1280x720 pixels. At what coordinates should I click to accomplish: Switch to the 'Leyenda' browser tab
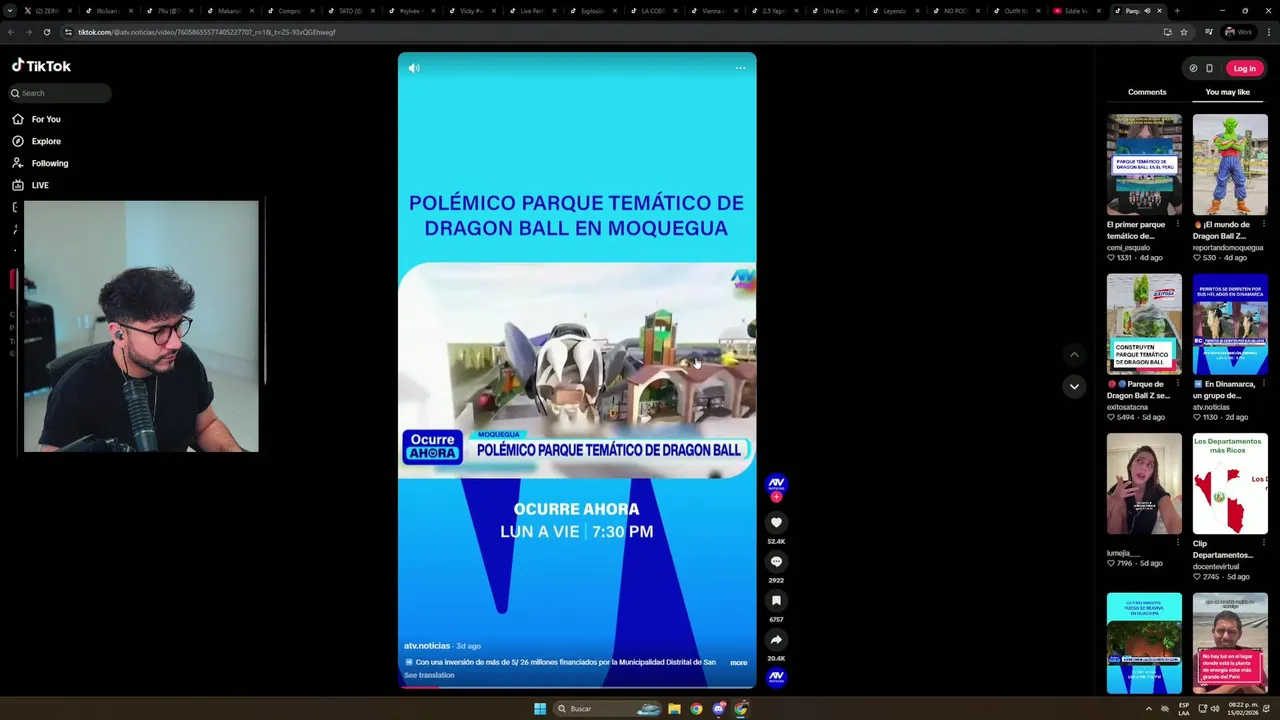tap(895, 11)
